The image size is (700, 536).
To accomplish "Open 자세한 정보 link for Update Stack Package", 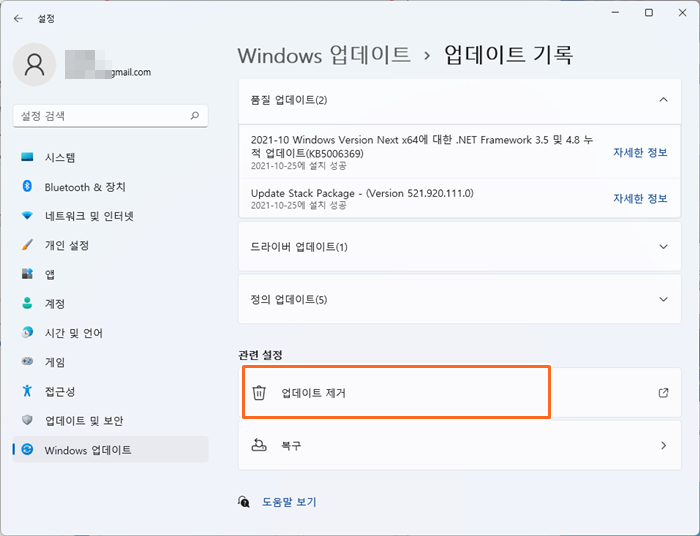I will pyautogui.click(x=640, y=198).
